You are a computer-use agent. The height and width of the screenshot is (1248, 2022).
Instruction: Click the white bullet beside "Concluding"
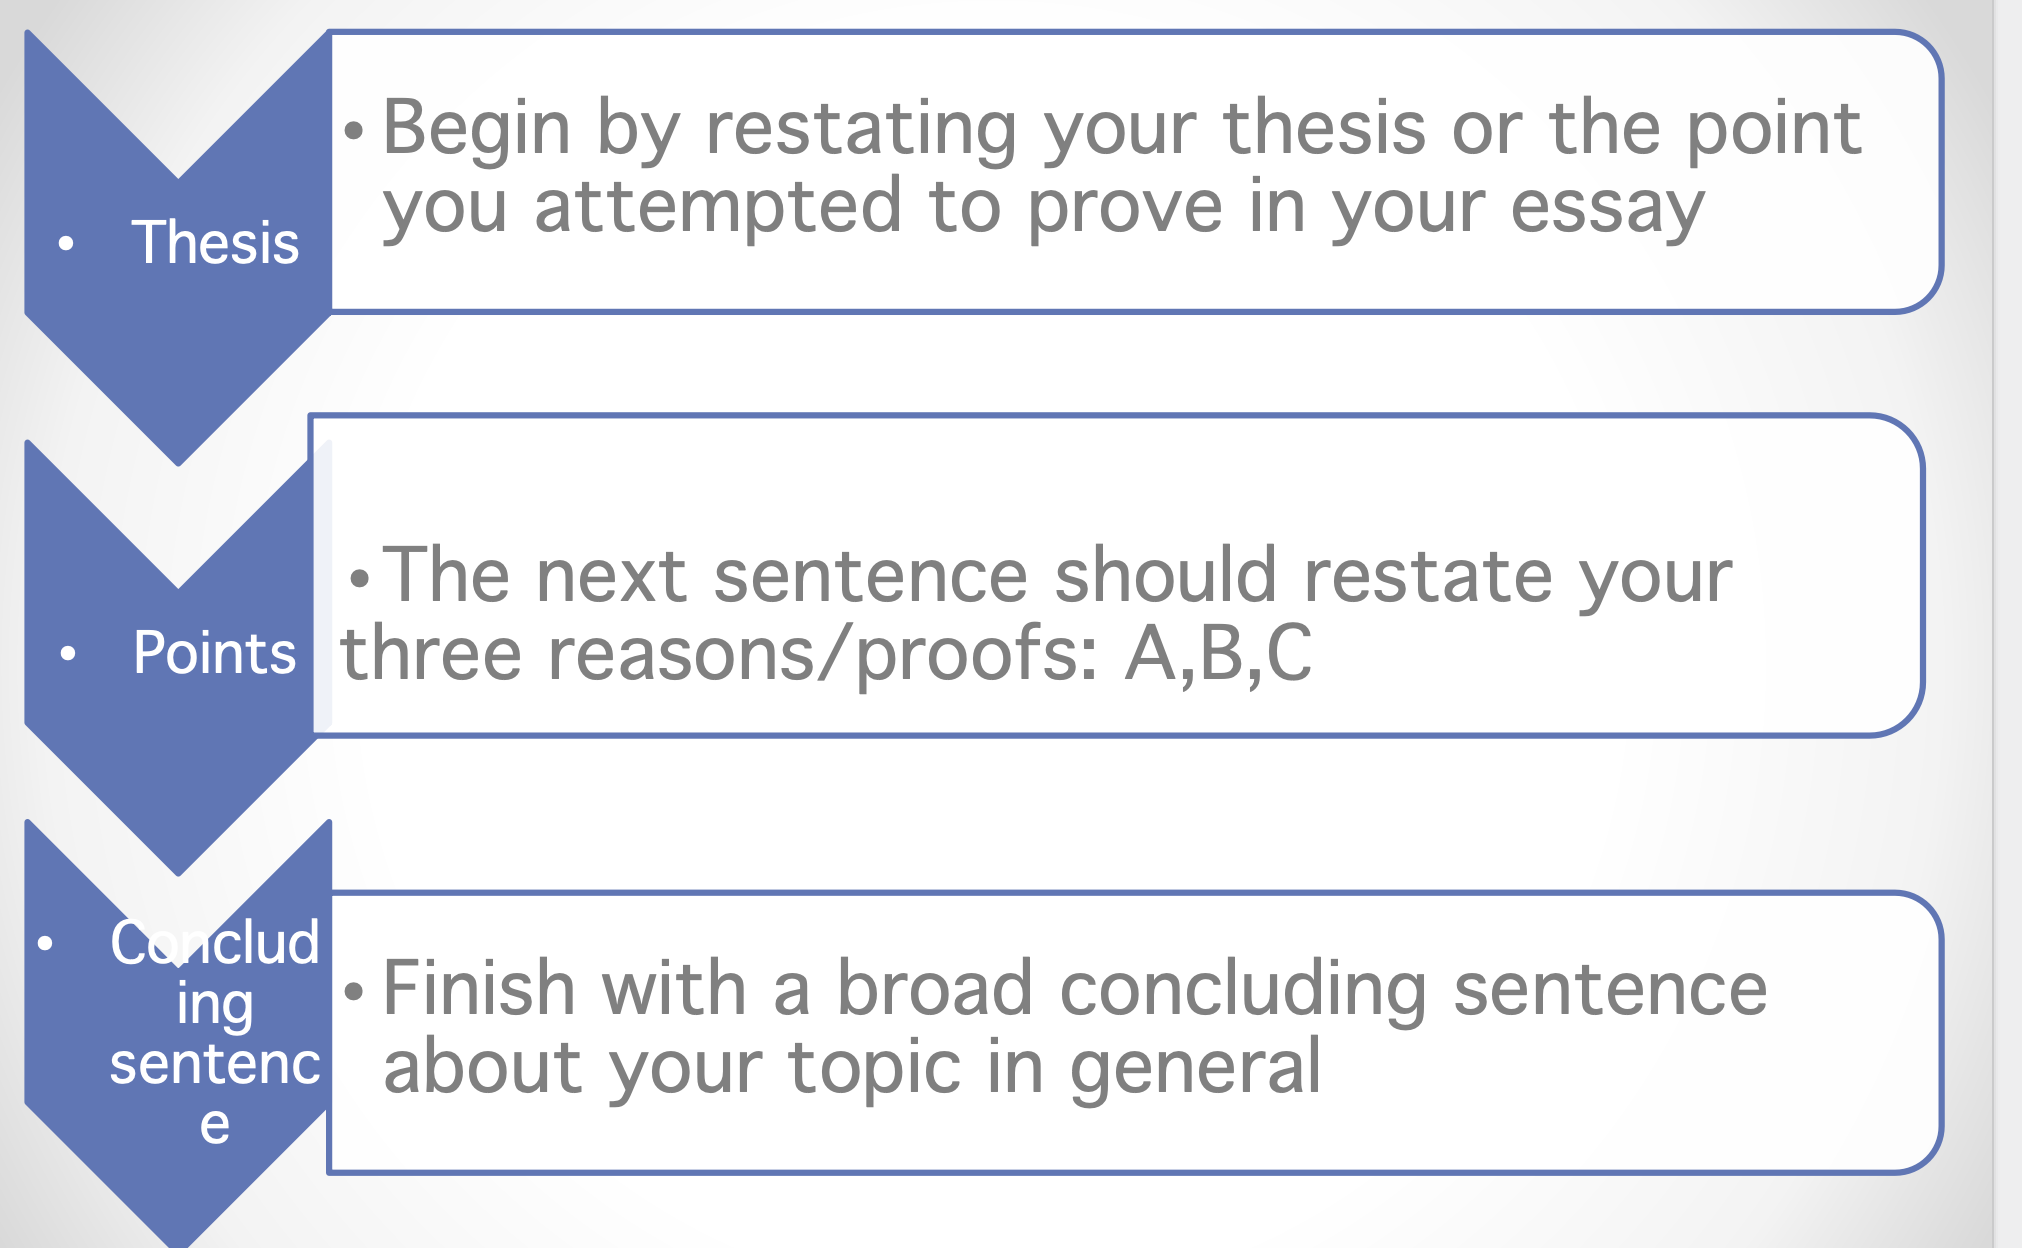[45, 943]
